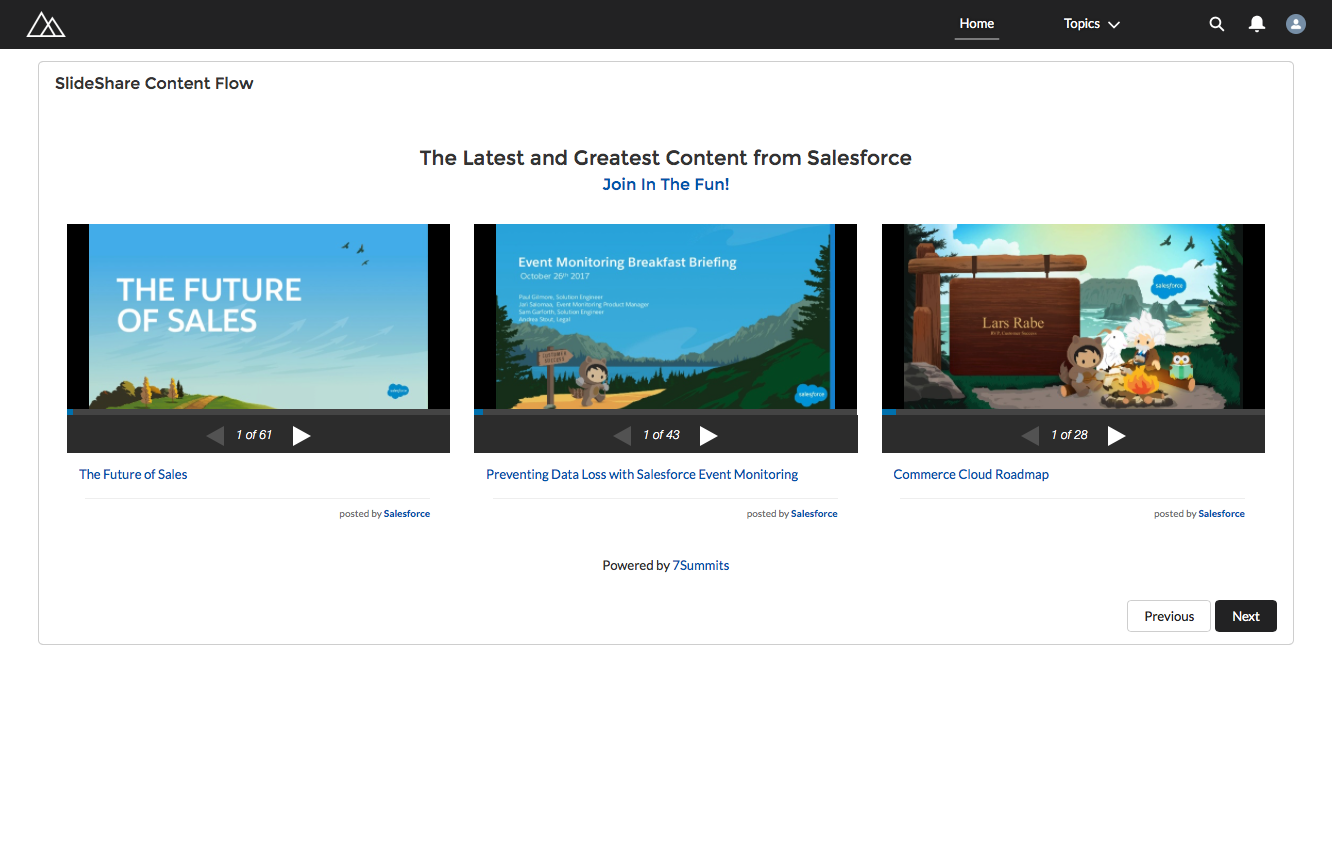
Task: Open the search magnifier icon
Action: click(x=1217, y=24)
